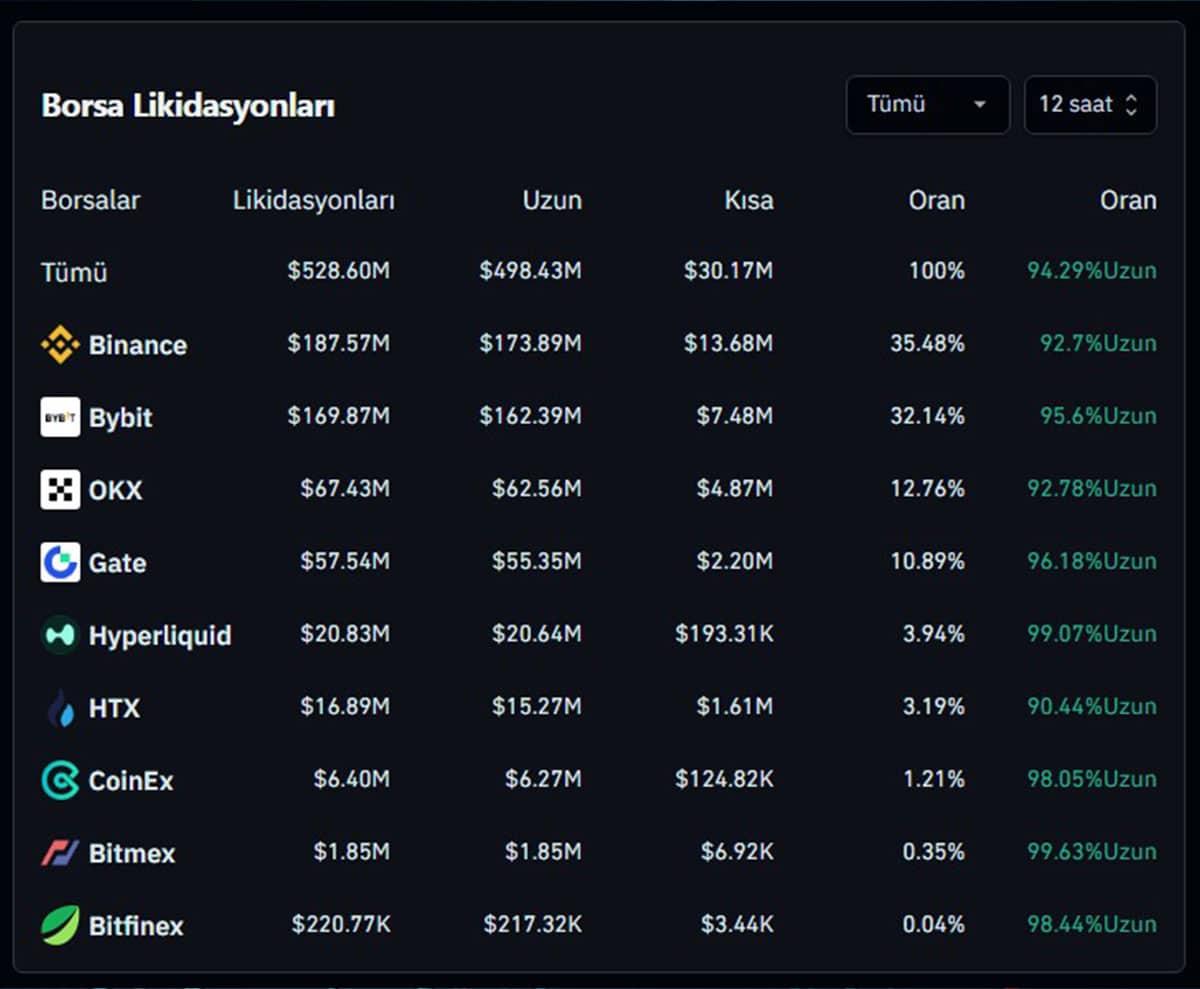The height and width of the screenshot is (989, 1200).
Task: Click the 95.6%Uzun ratio for Bybit
Action: (x=1098, y=416)
